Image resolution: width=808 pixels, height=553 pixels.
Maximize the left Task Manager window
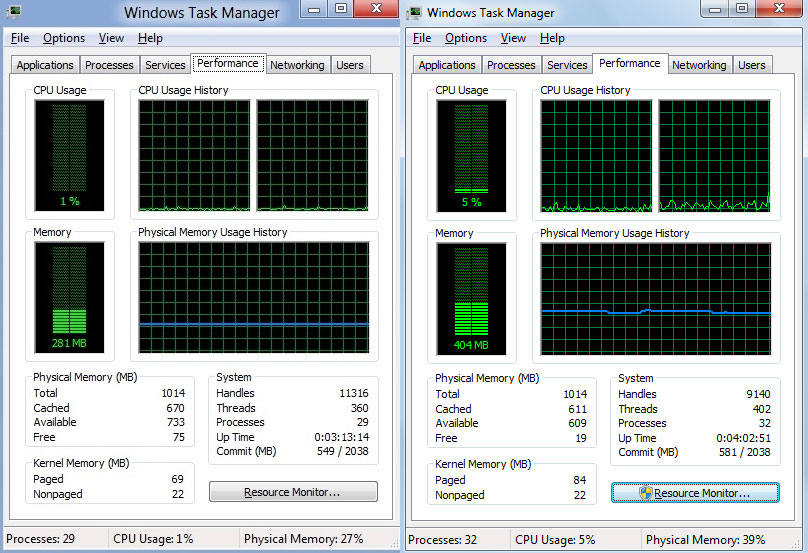341,9
